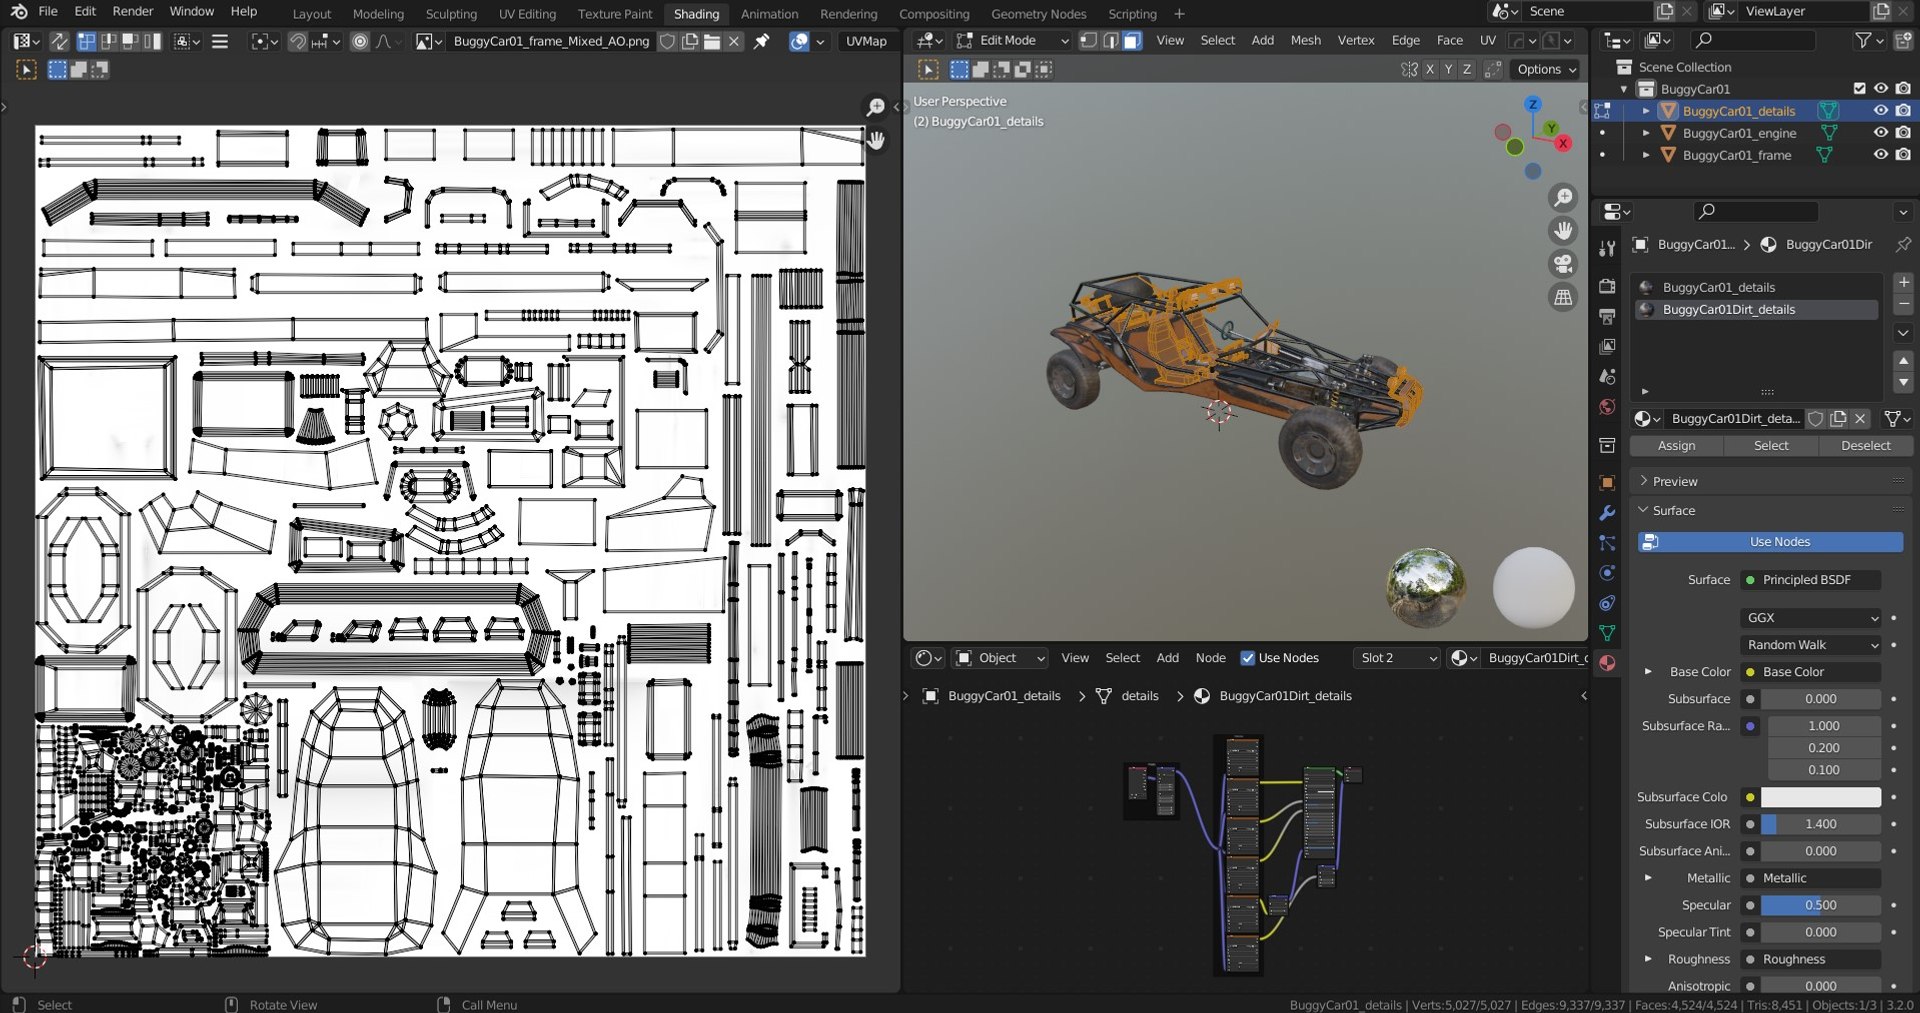Toggle Use Nodes checkbox in node editor
This screenshot has height=1013, width=1920.
(x=1247, y=658)
